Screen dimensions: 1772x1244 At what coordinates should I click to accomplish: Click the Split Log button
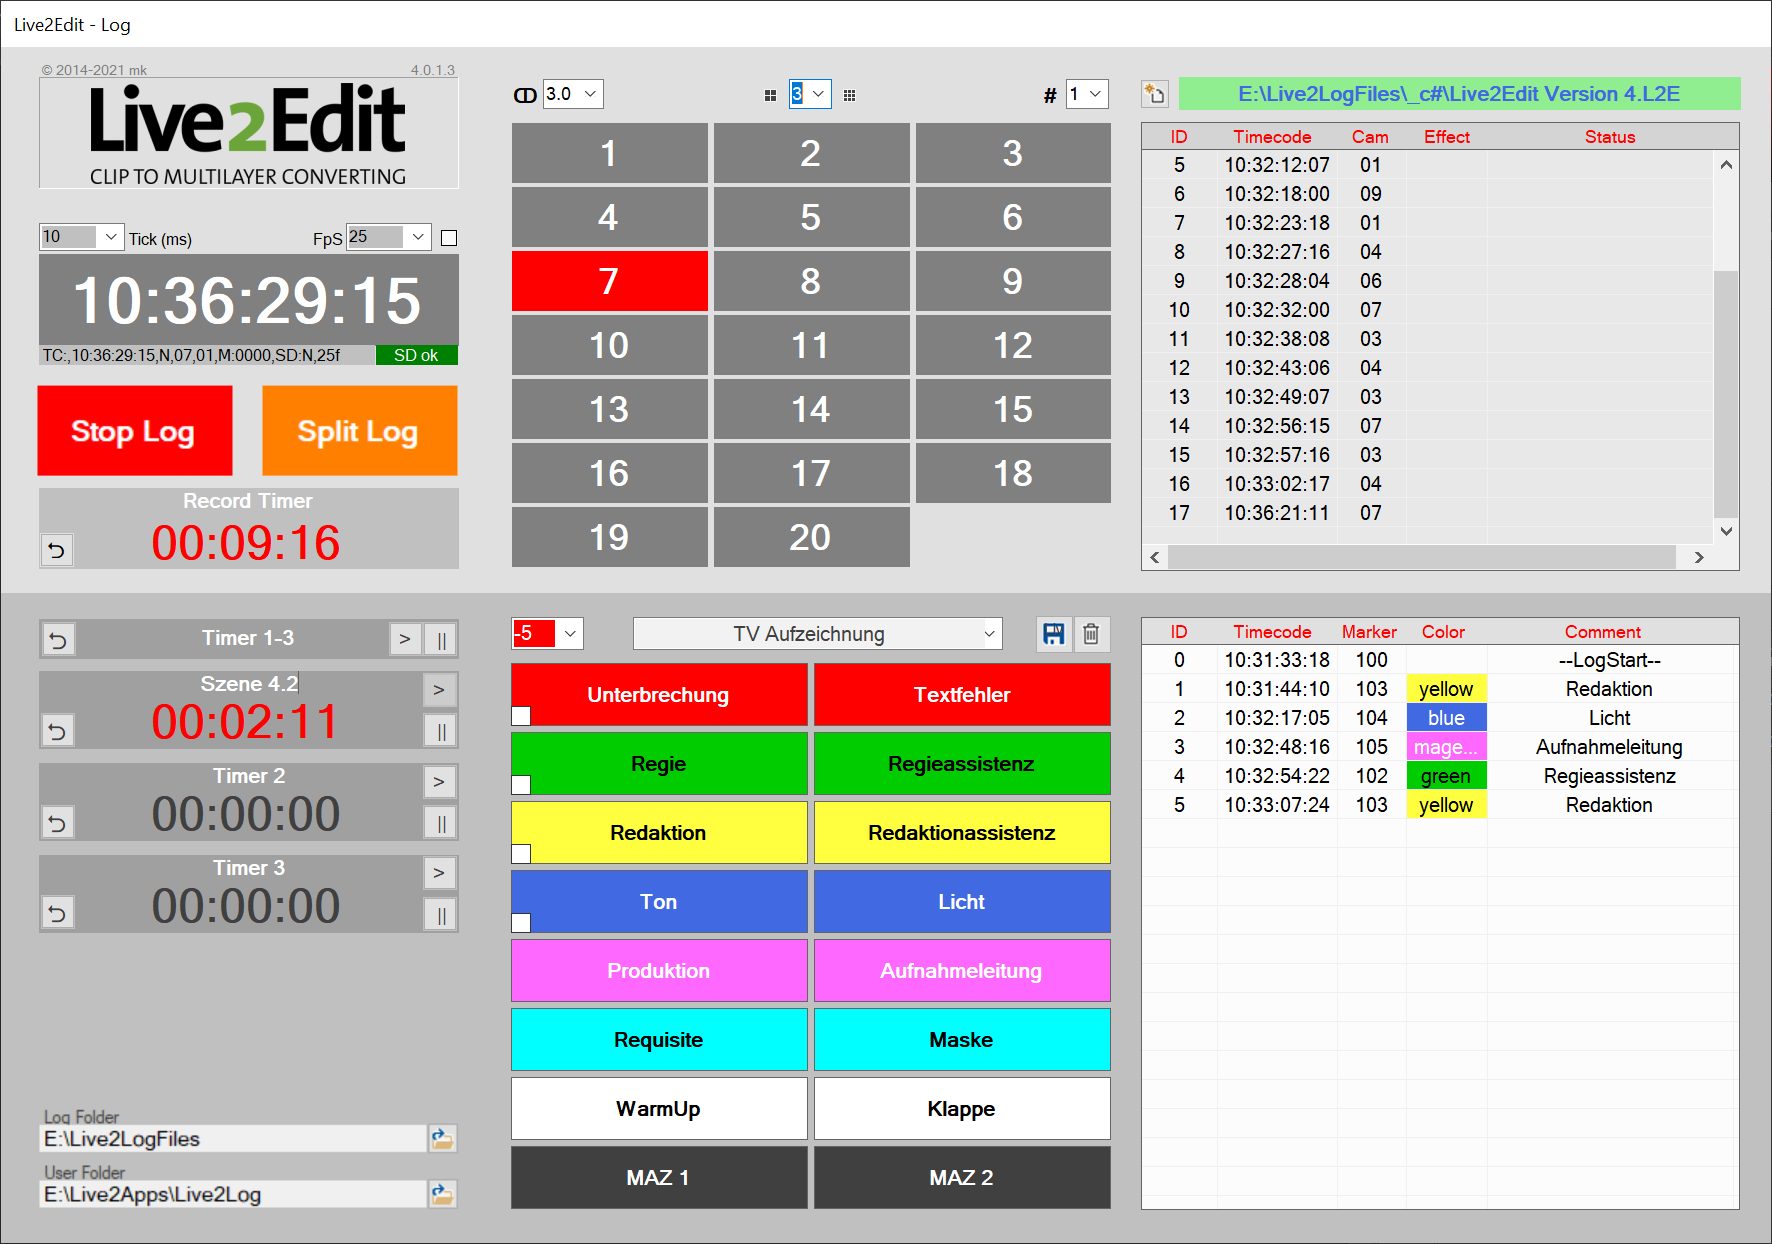tap(360, 431)
